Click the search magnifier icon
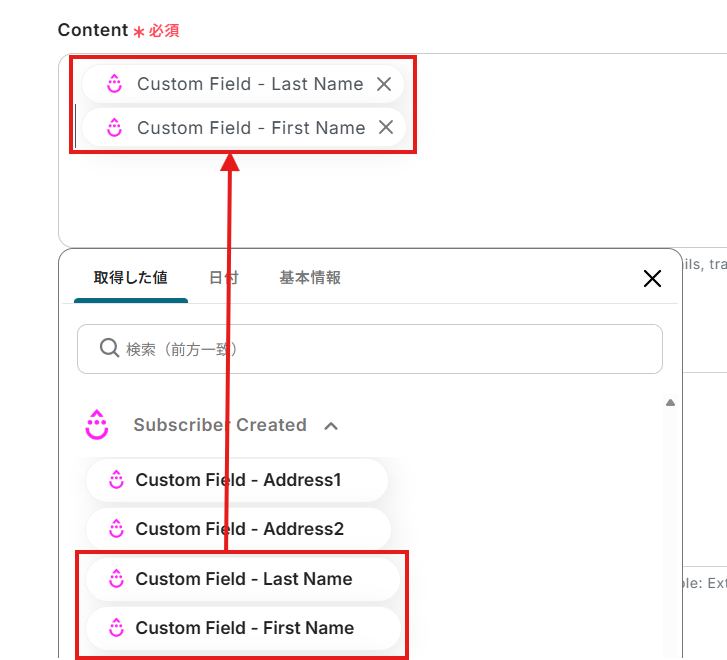Screen dimensions: 727x660 pos(110,349)
